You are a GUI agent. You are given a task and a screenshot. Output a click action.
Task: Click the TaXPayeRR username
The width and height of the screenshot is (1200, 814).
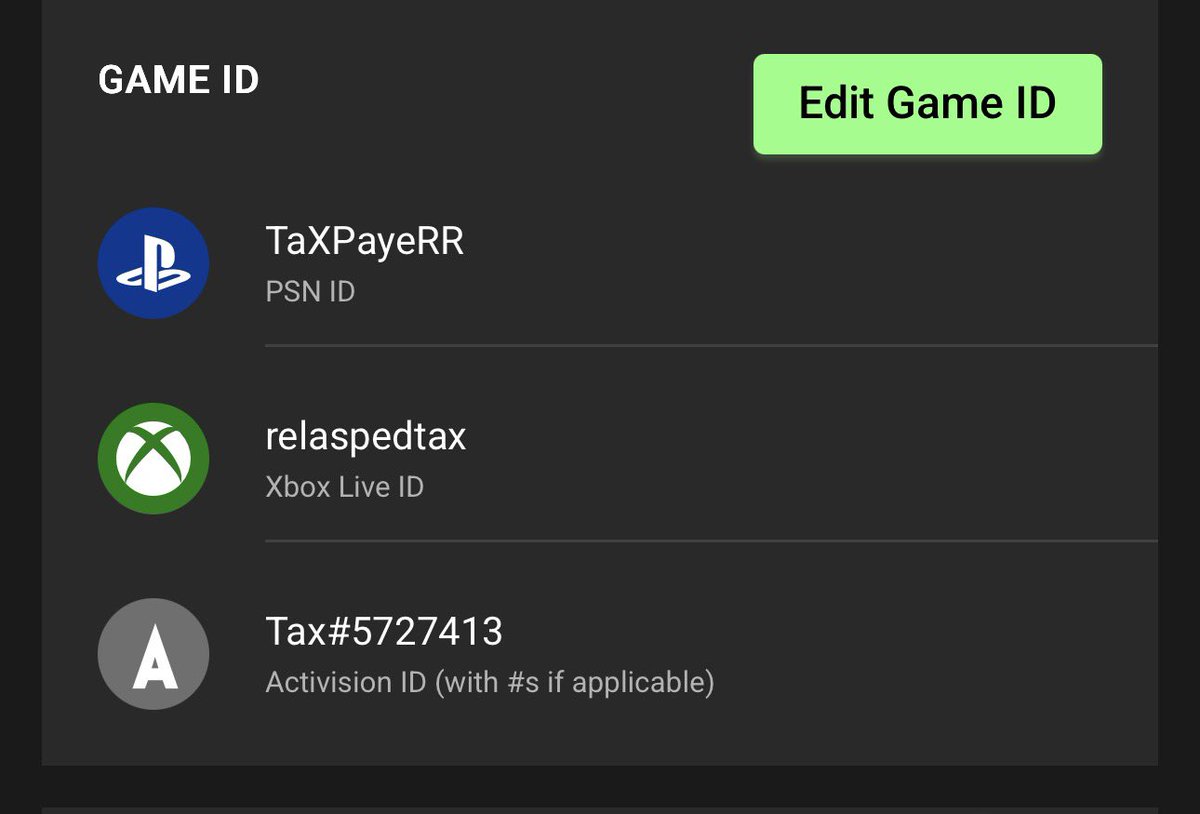click(x=364, y=241)
